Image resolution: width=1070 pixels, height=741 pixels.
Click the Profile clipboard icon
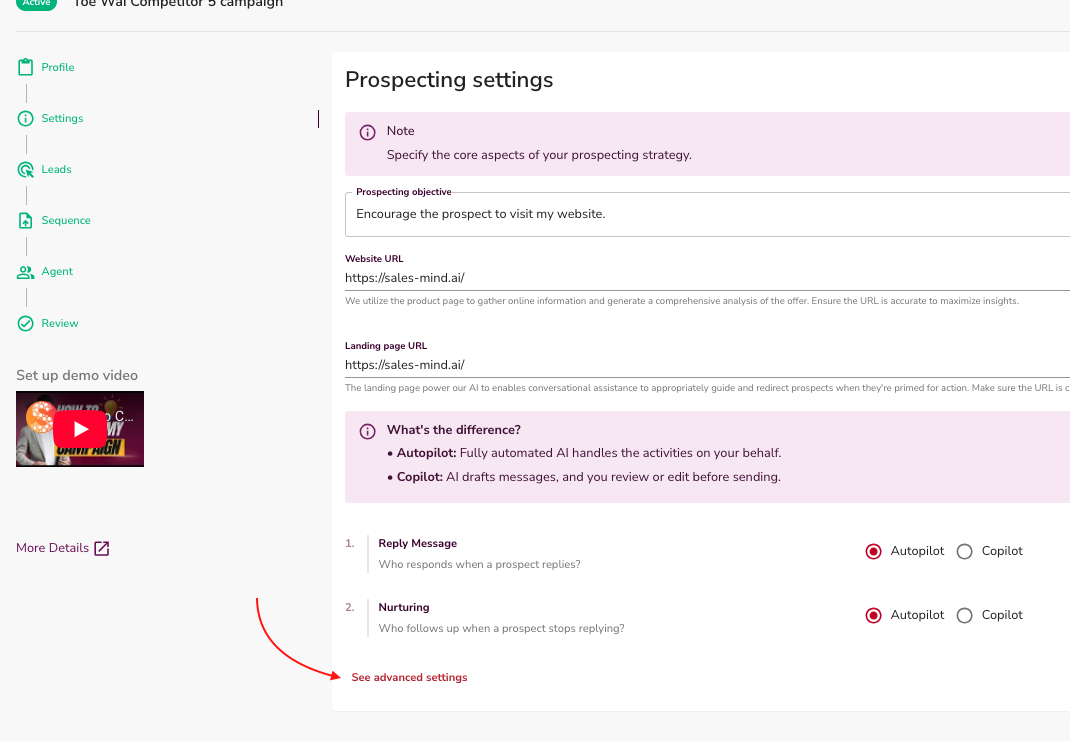26,68
